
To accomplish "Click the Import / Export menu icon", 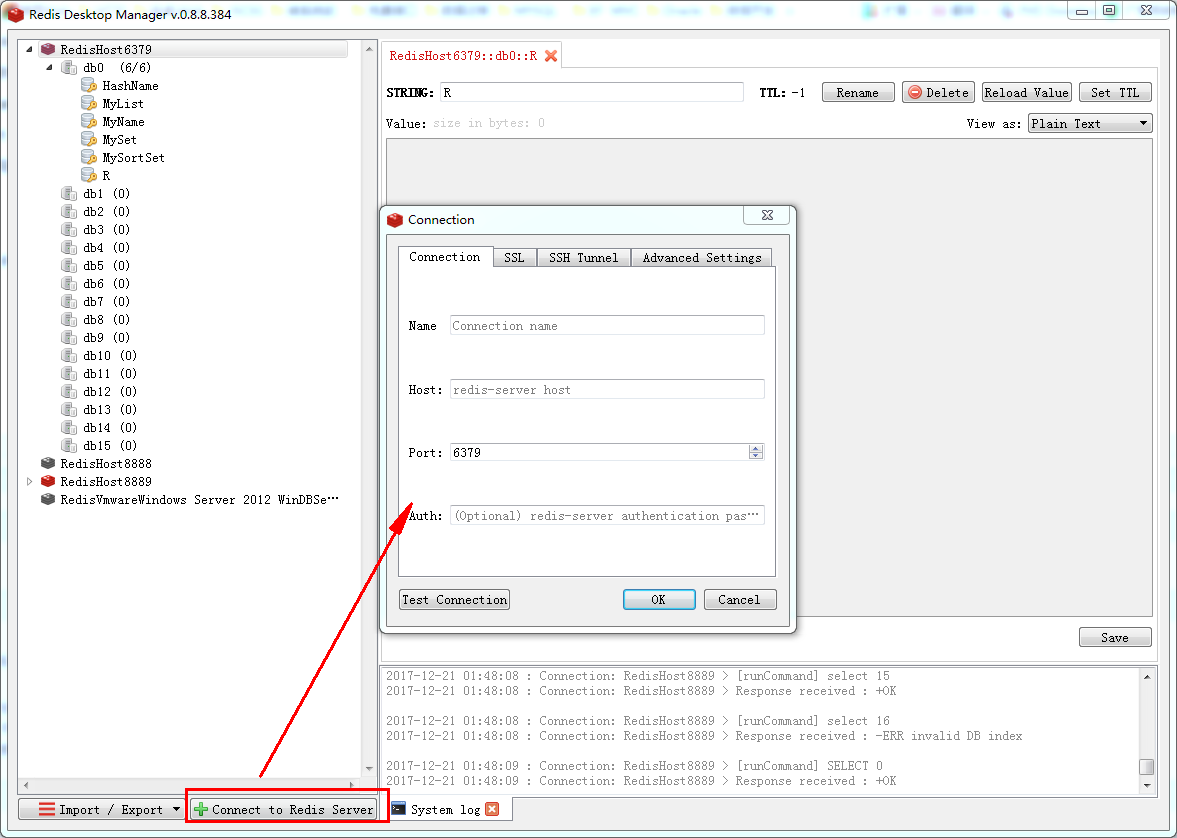I will point(47,809).
